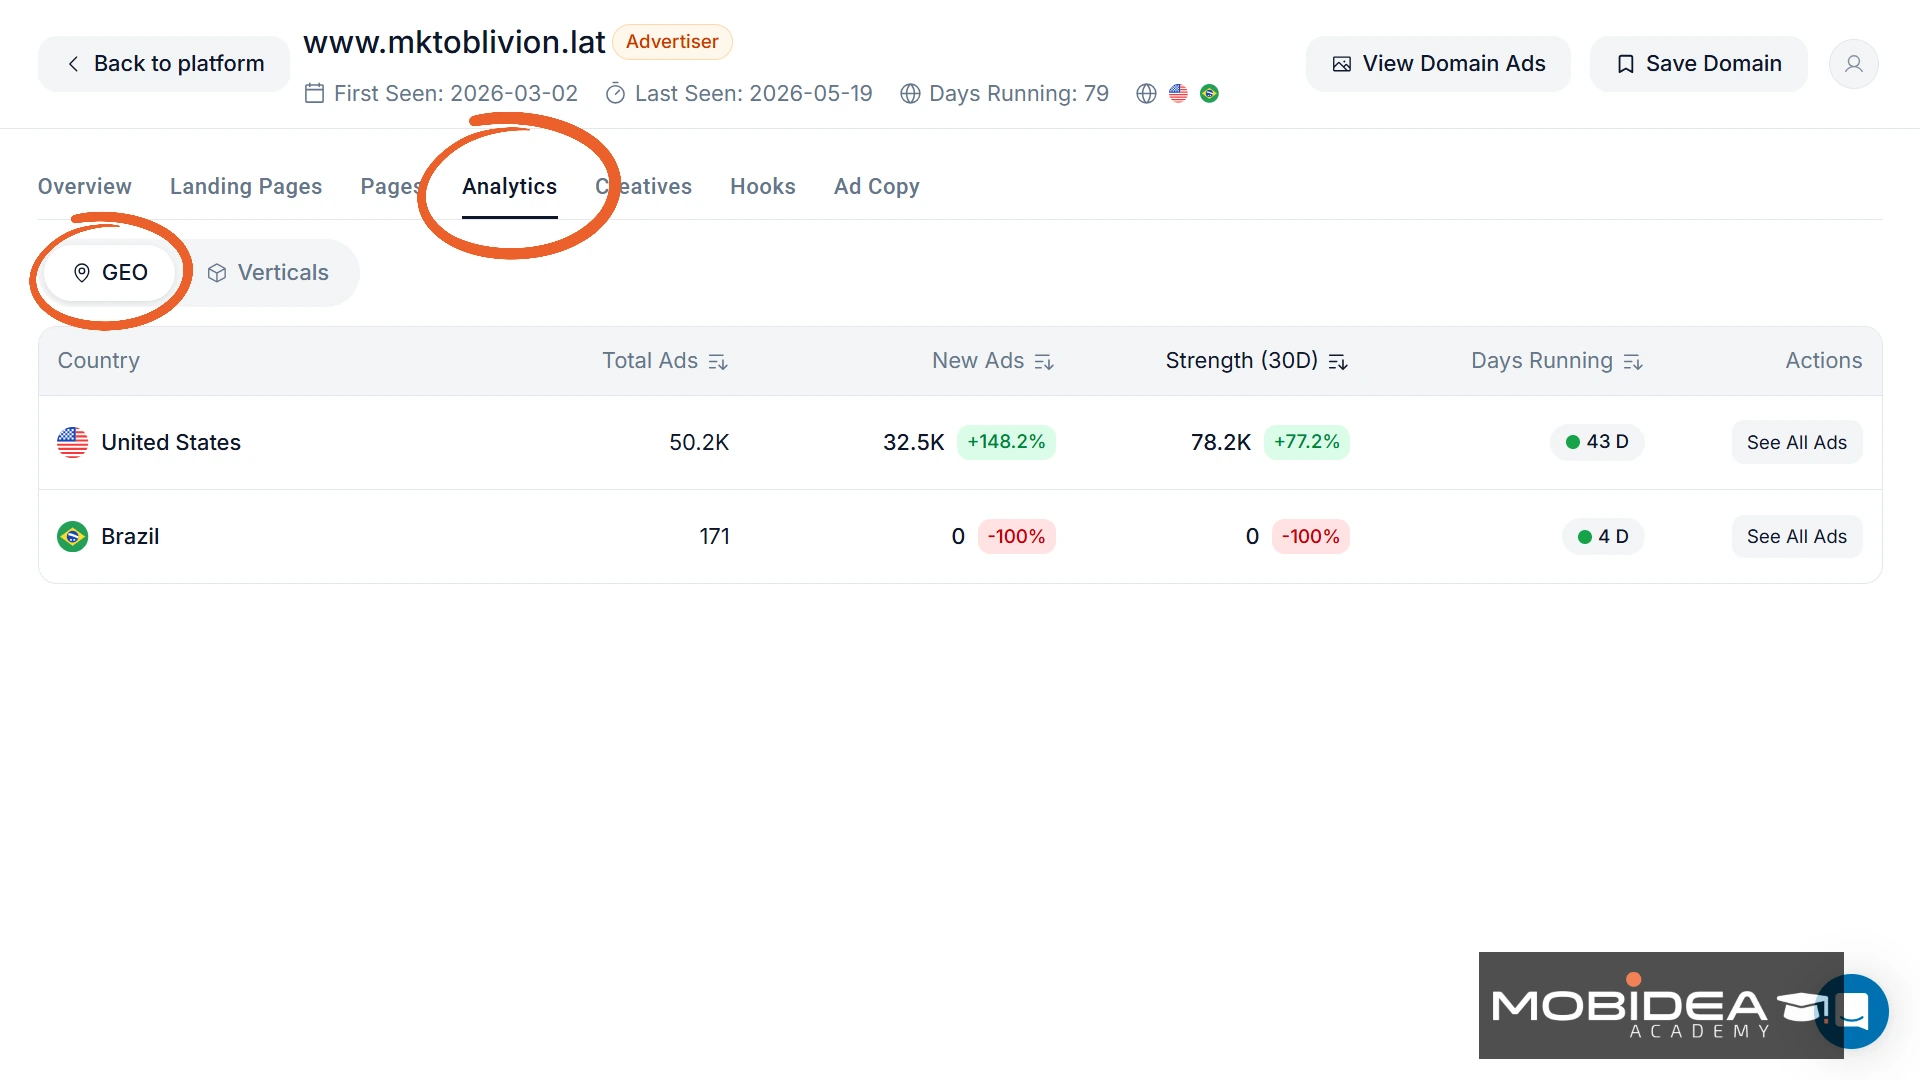Select the GEO view toggle
Screen dimensions: 1920x1080
(x=110, y=273)
